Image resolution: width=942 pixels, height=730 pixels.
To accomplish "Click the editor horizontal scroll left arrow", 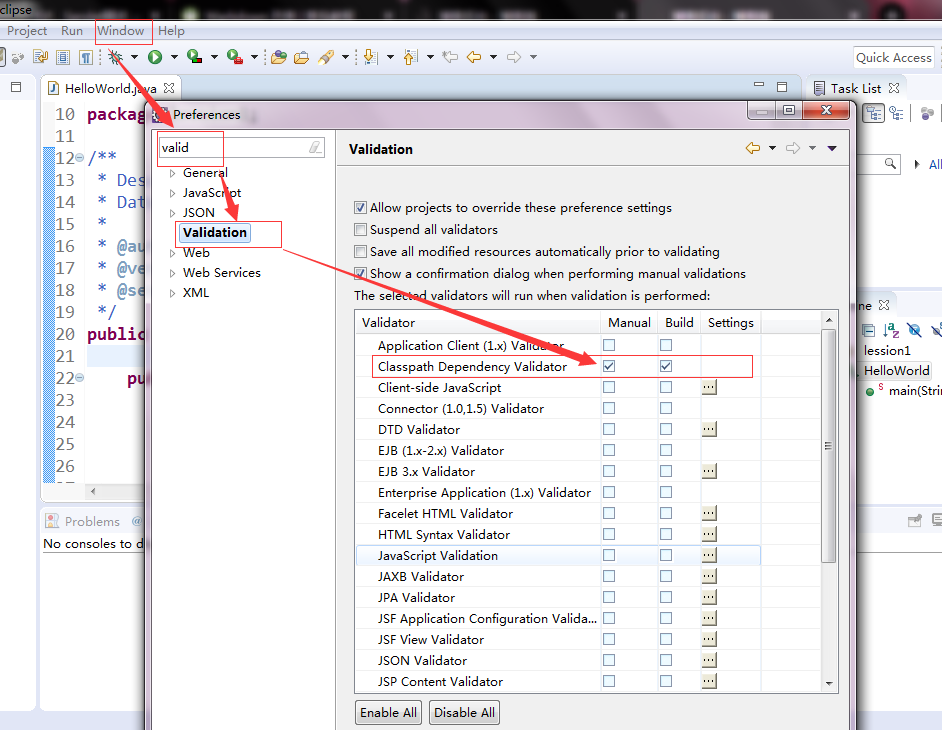I will [x=93, y=491].
